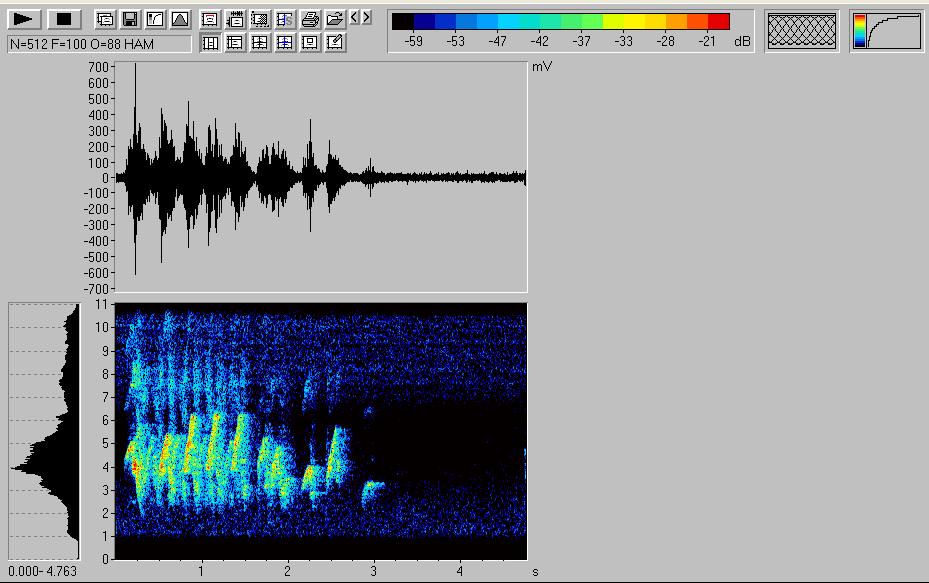Viewport: 929px width, 583px height.
Task: Toggle the pressed column-grid icon in second row
Action: [x=210, y=43]
